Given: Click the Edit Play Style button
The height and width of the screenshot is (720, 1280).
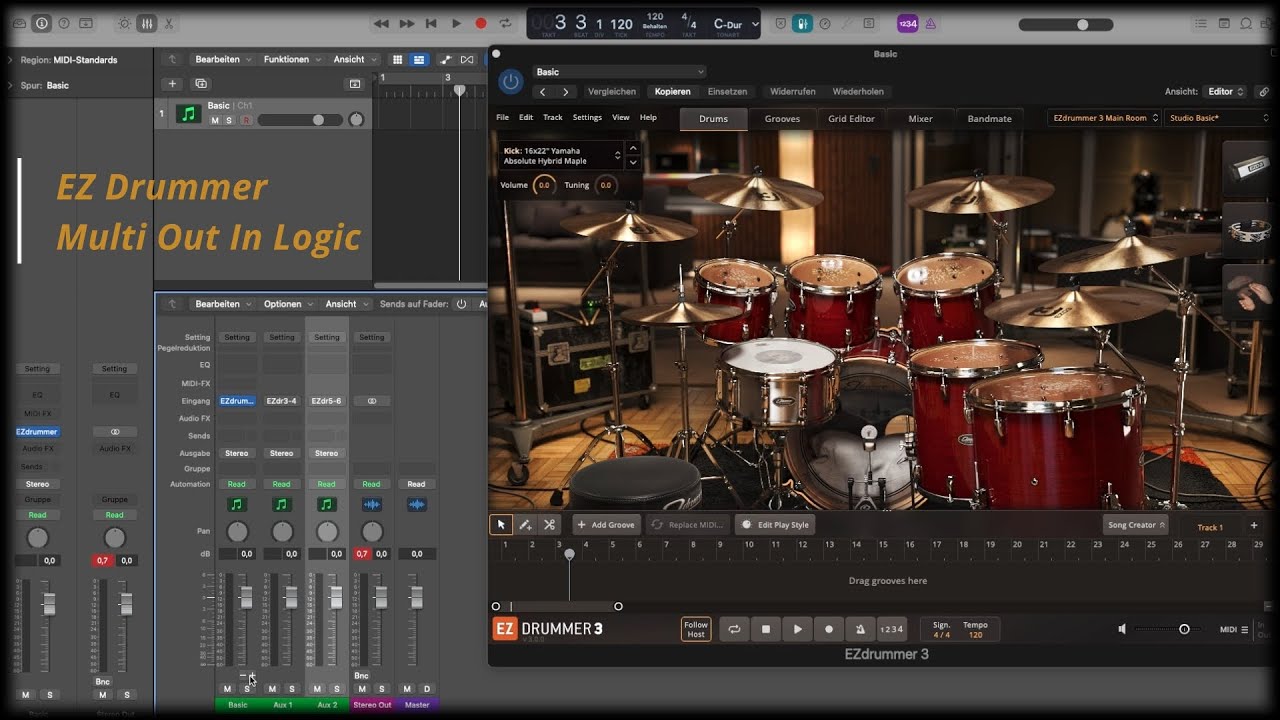Looking at the screenshot, I should coord(775,524).
